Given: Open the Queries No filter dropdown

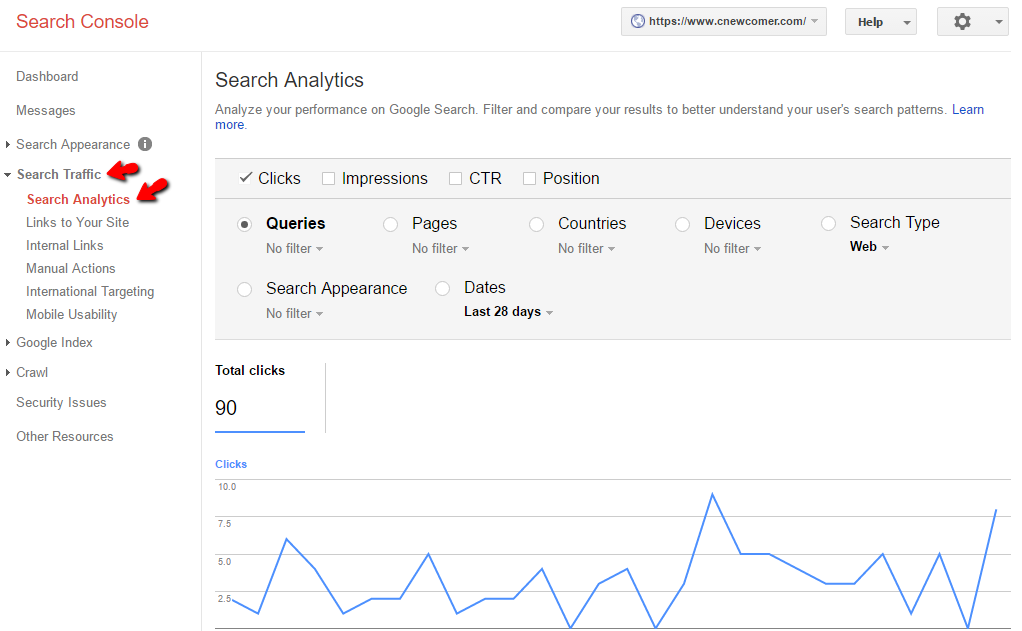Looking at the screenshot, I should [x=295, y=248].
